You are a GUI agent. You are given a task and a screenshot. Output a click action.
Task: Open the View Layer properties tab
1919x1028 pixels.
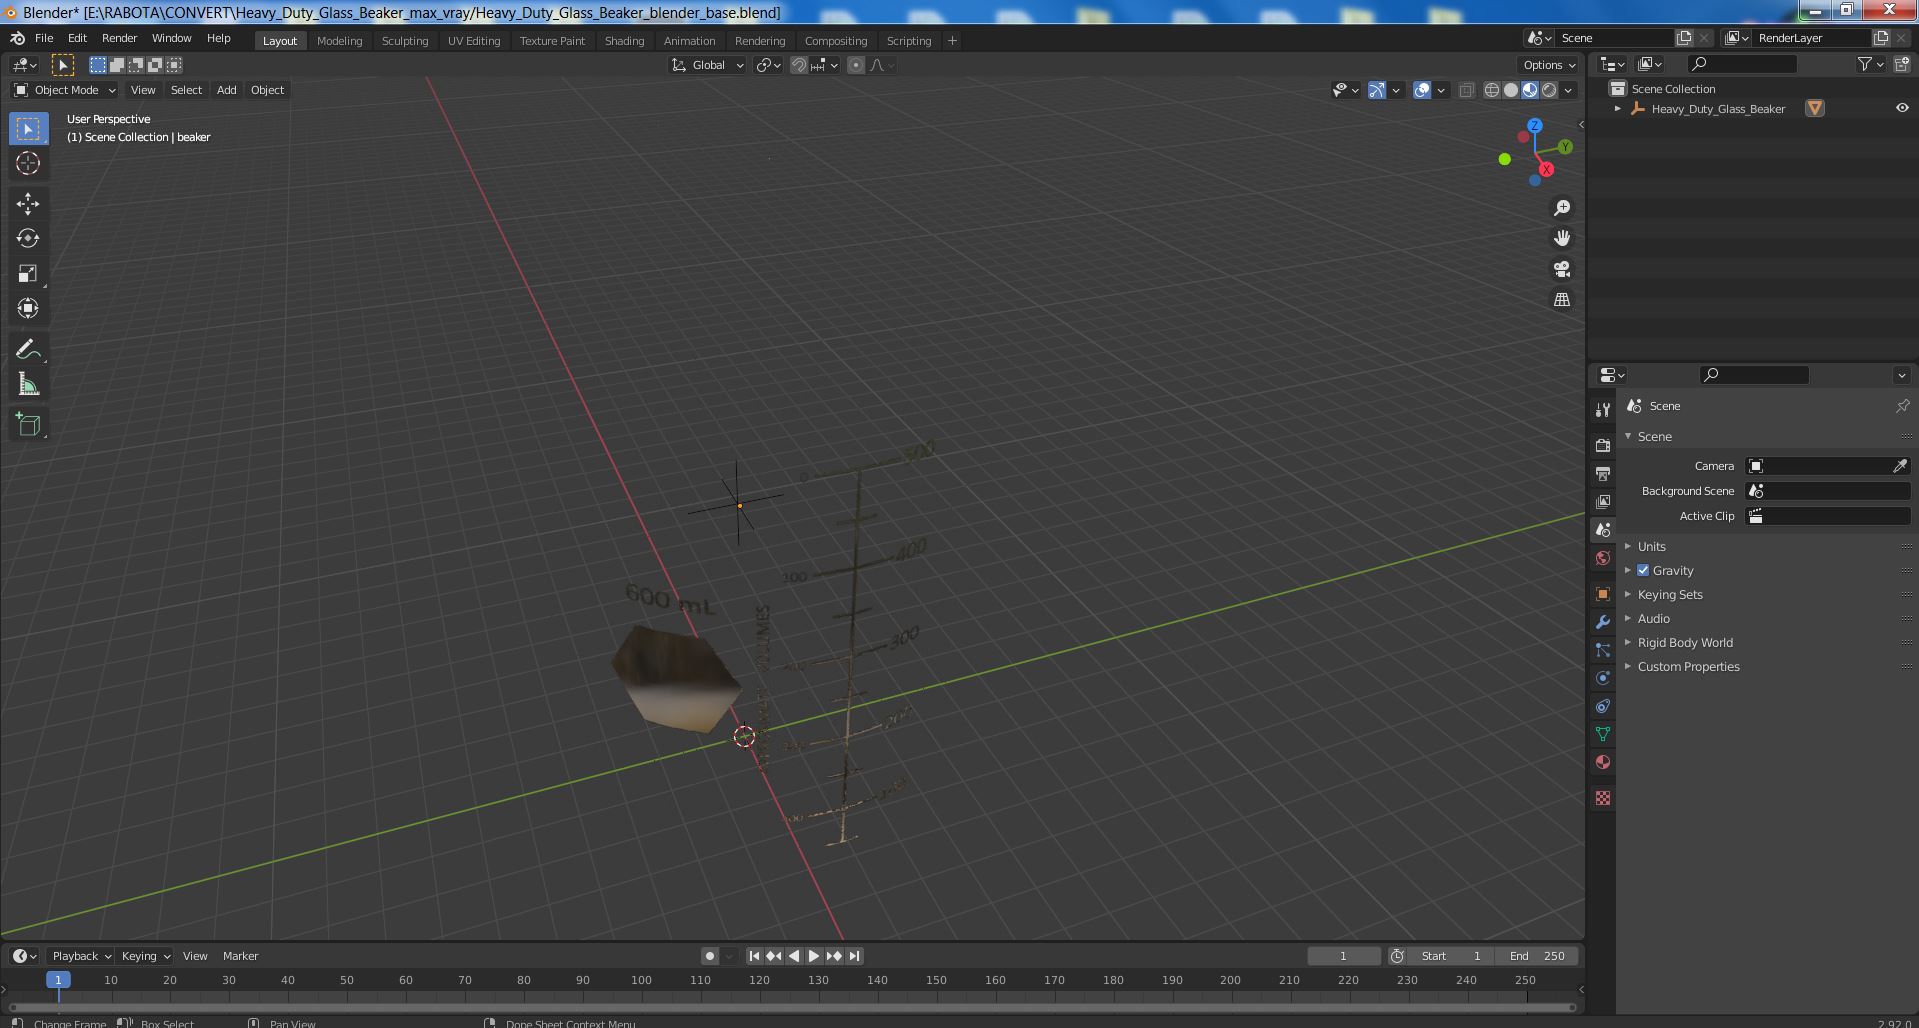click(1603, 501)
